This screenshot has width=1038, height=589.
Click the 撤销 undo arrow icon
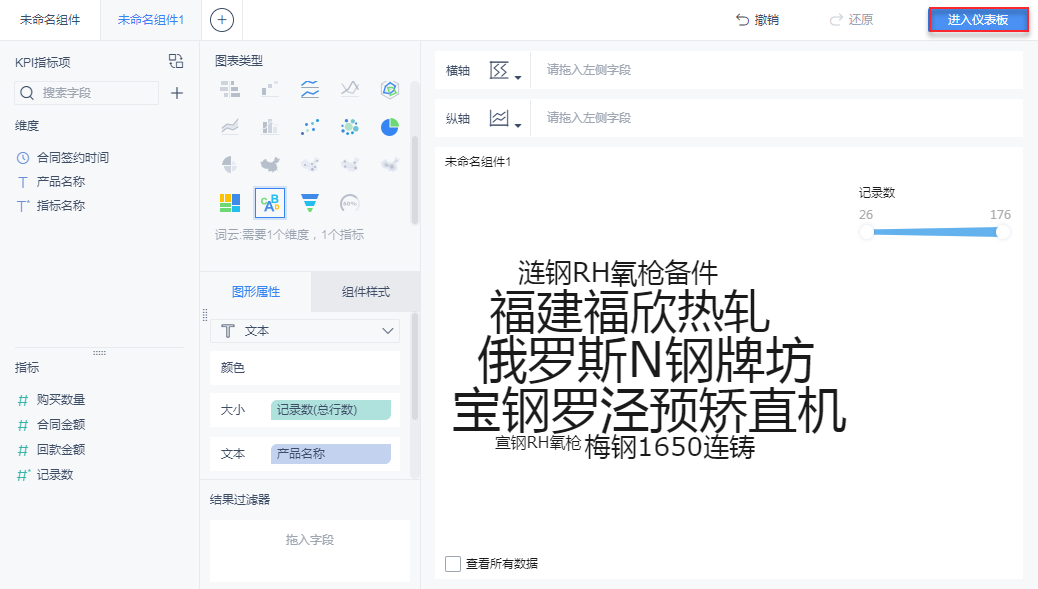[x=743, y=20]
